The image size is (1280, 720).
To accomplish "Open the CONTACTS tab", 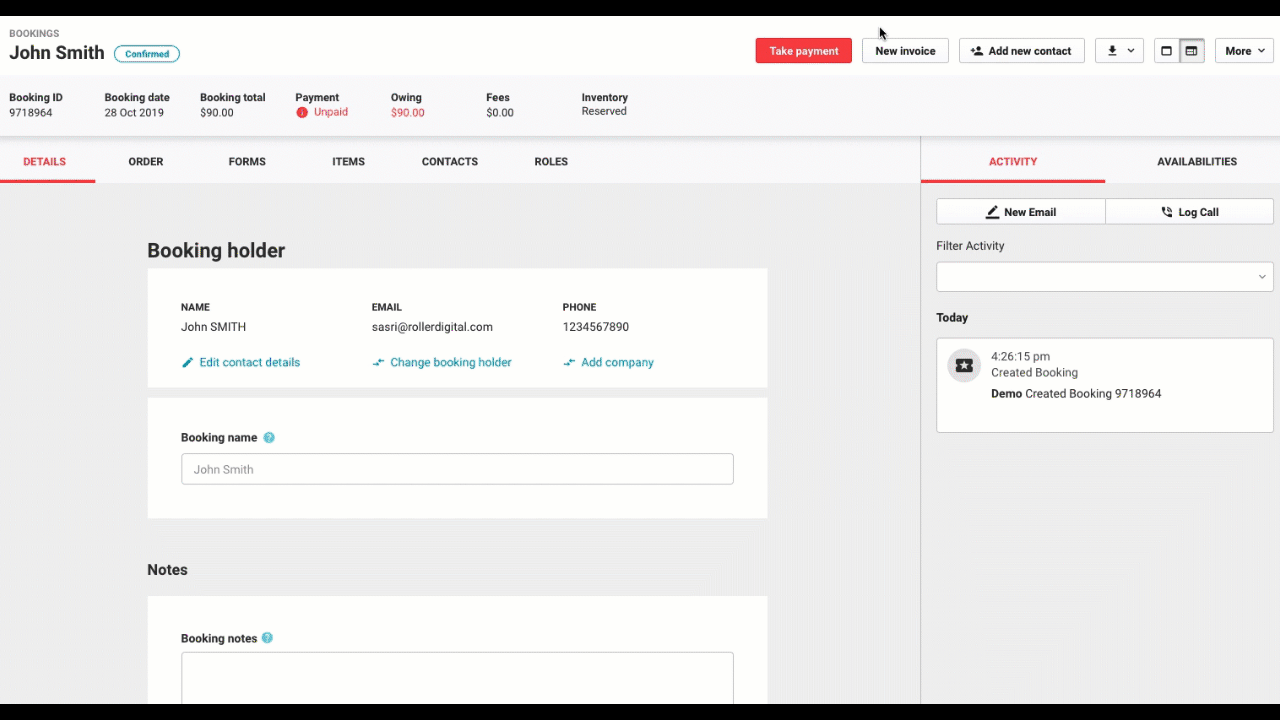I will click(x=450, y=161).
